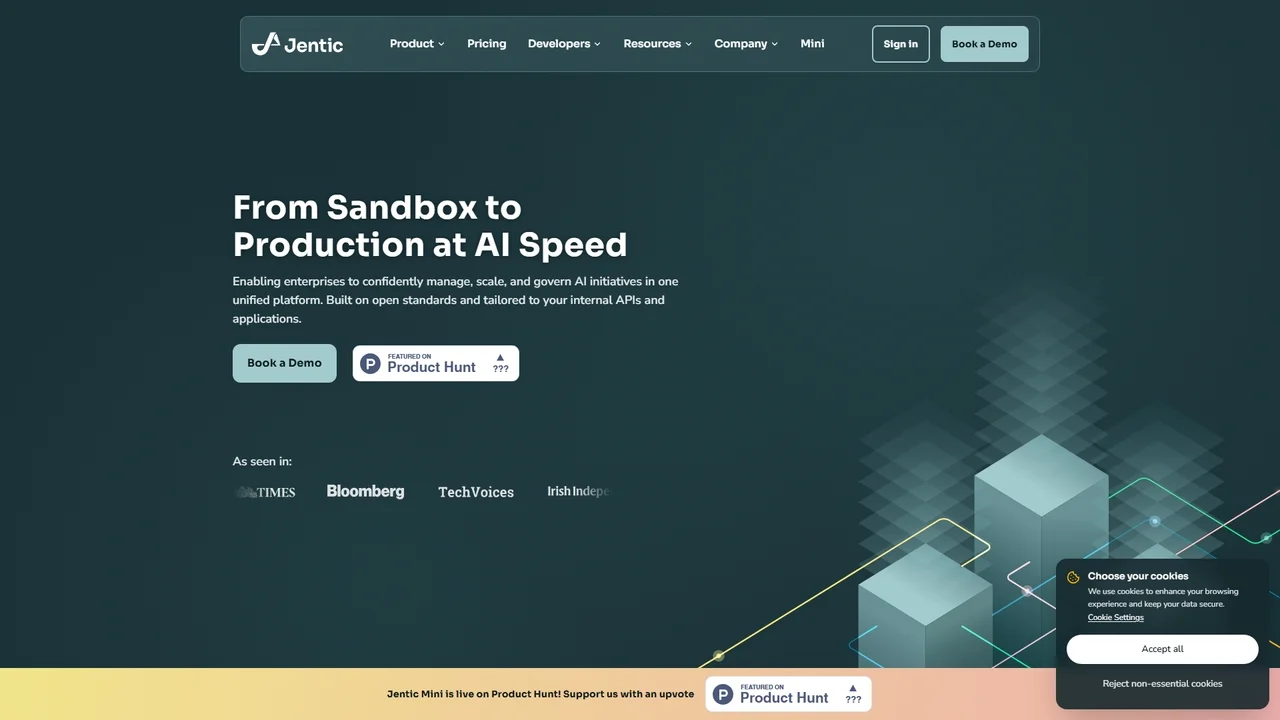Expand the Product dropdown menu
This screenshot has width=1280, height=720.
[417, 44]
